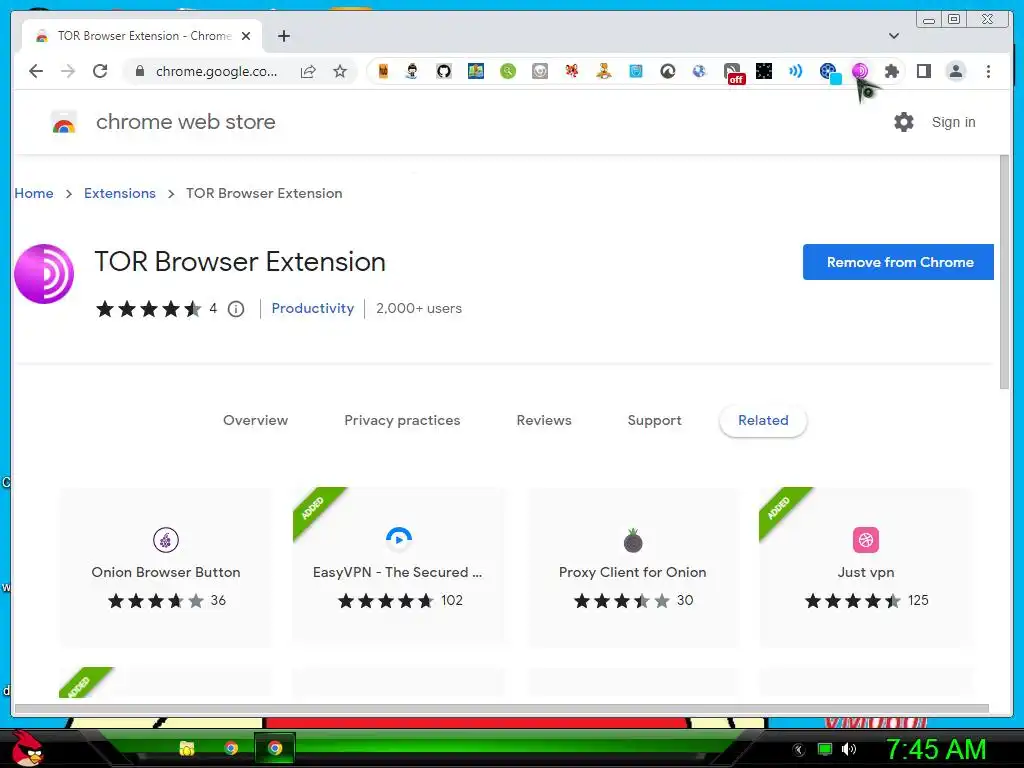This screenshot has width=1024, height=768.
Task: Switch to the Reviews tab
Action: pyautogui.click(x=544, y=421)
